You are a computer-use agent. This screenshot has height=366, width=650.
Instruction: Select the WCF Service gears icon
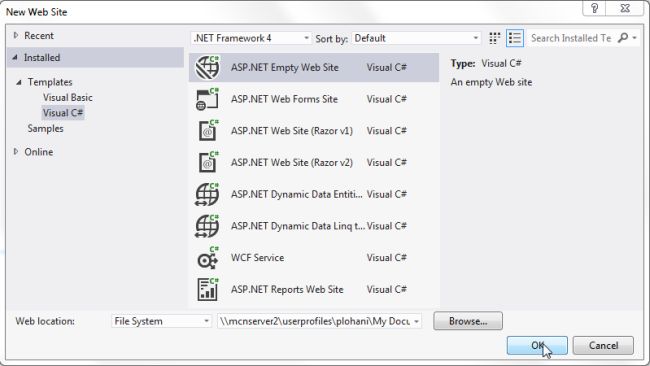click(x=207, y=258)
